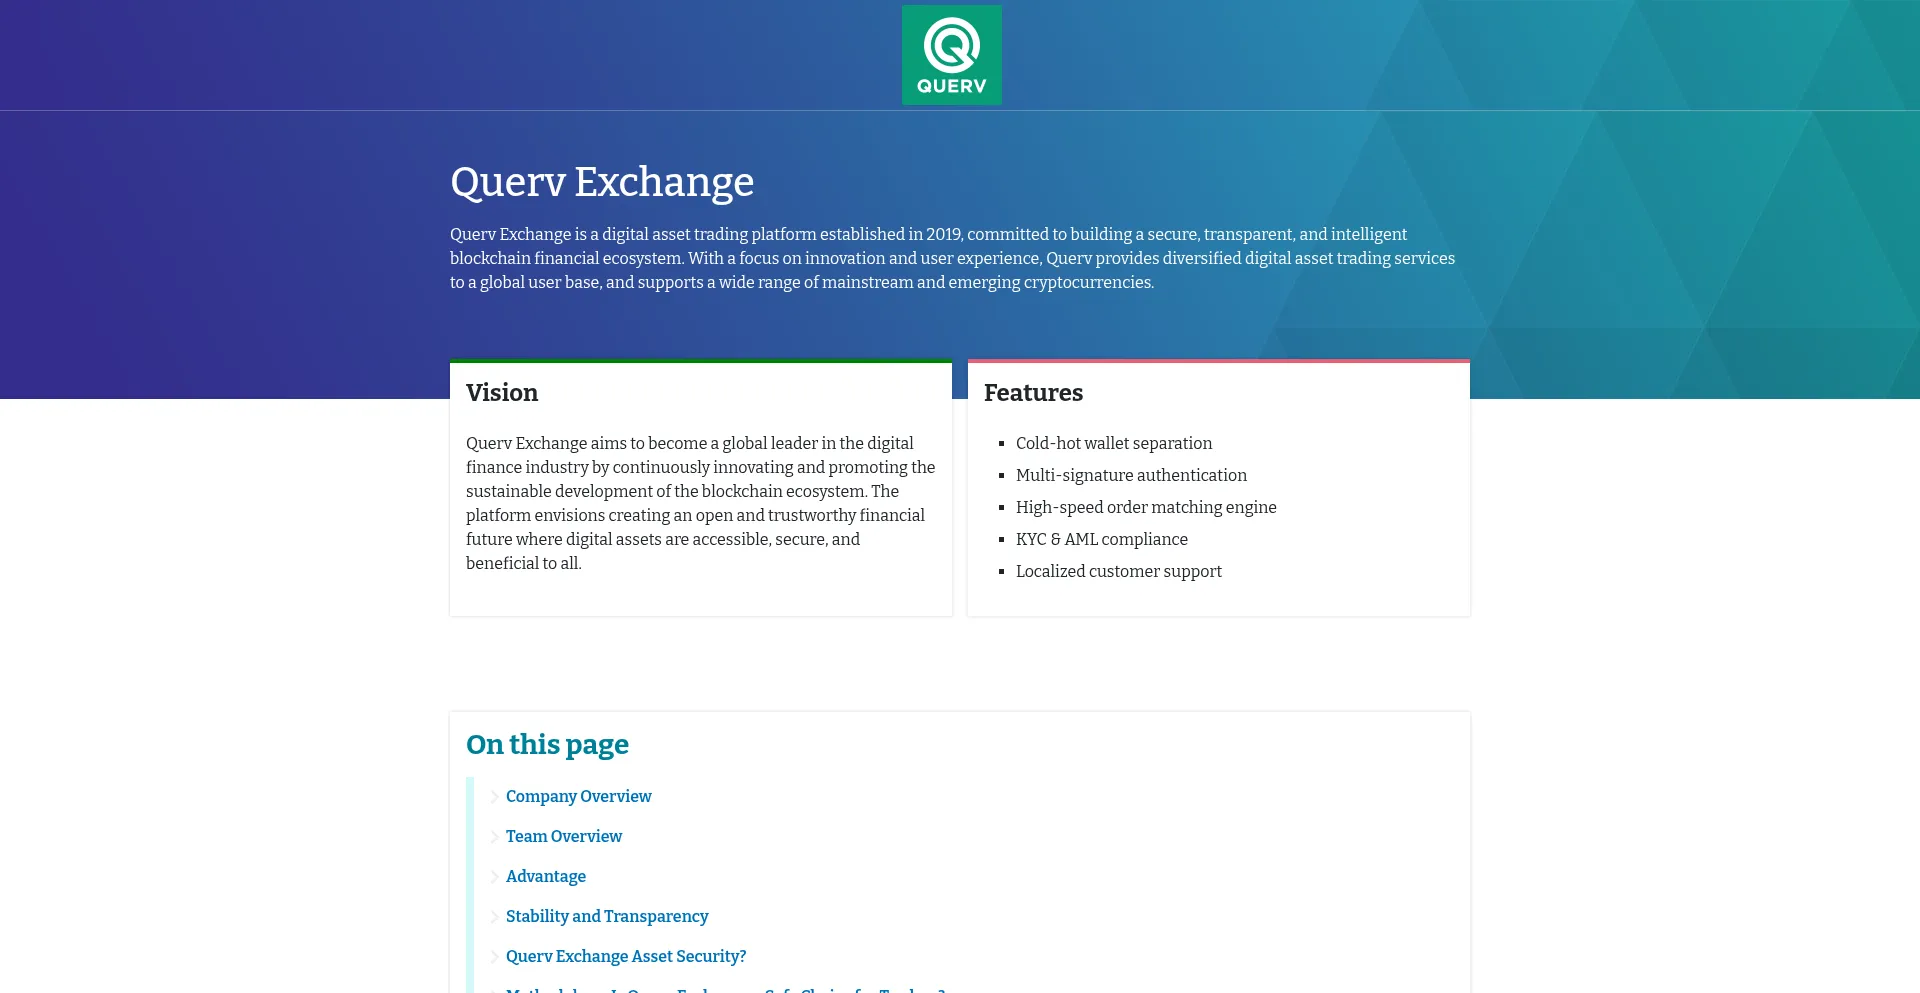Click the Vision card heading

pyautogui.click(x=502, y=393)
